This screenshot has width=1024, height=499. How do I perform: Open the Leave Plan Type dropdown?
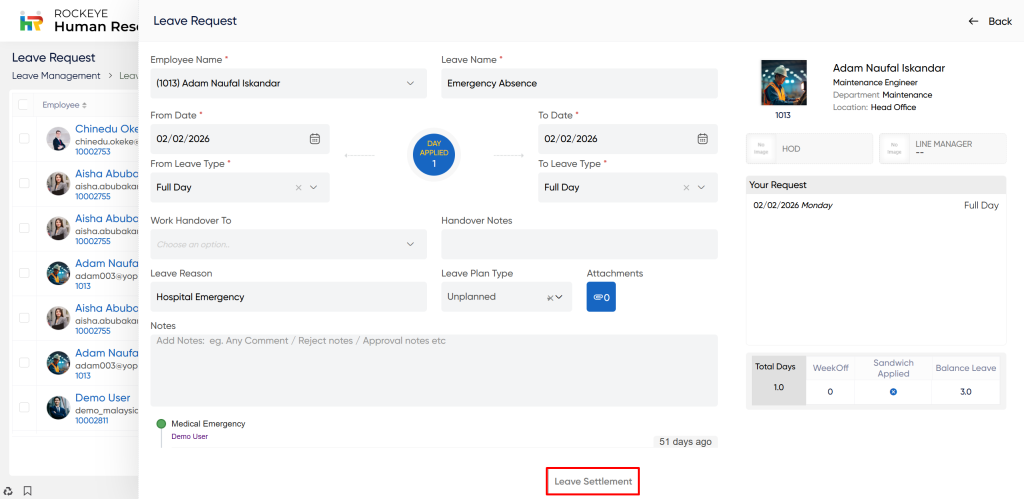[558, 297]
